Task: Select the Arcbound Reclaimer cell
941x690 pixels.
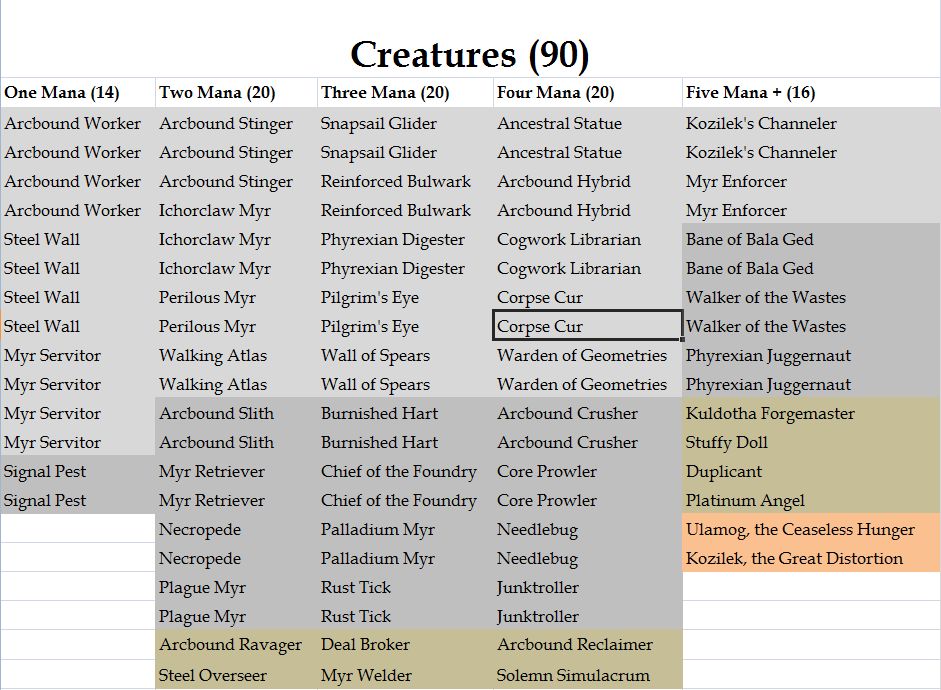Action: click(x=588, y=644)
